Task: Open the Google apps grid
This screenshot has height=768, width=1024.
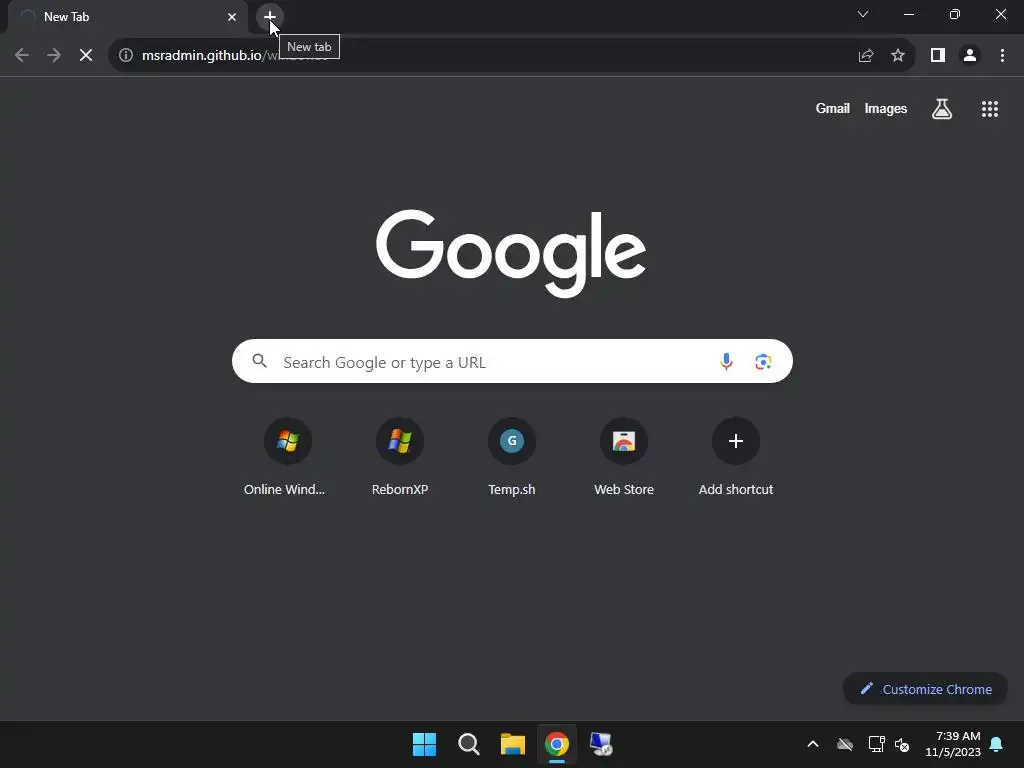Action: point(989,109)
